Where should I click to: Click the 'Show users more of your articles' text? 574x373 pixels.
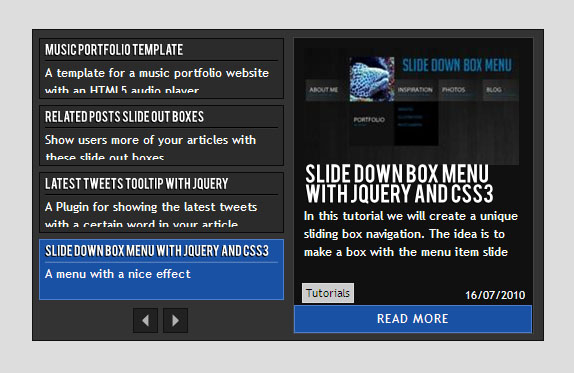click(x=150, y=148)
